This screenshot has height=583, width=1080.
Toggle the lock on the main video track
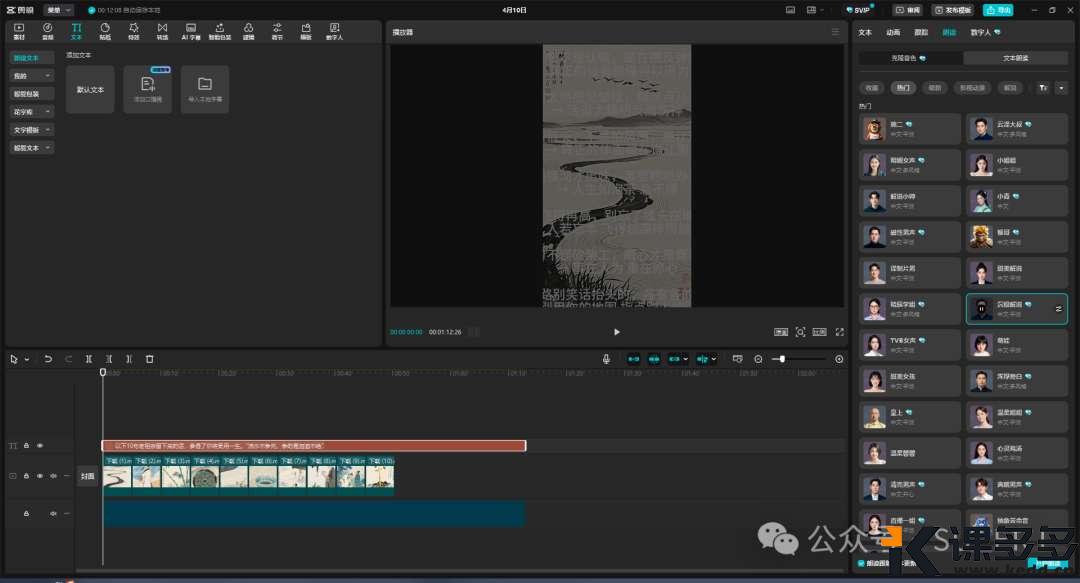click(x=26, y=477)
